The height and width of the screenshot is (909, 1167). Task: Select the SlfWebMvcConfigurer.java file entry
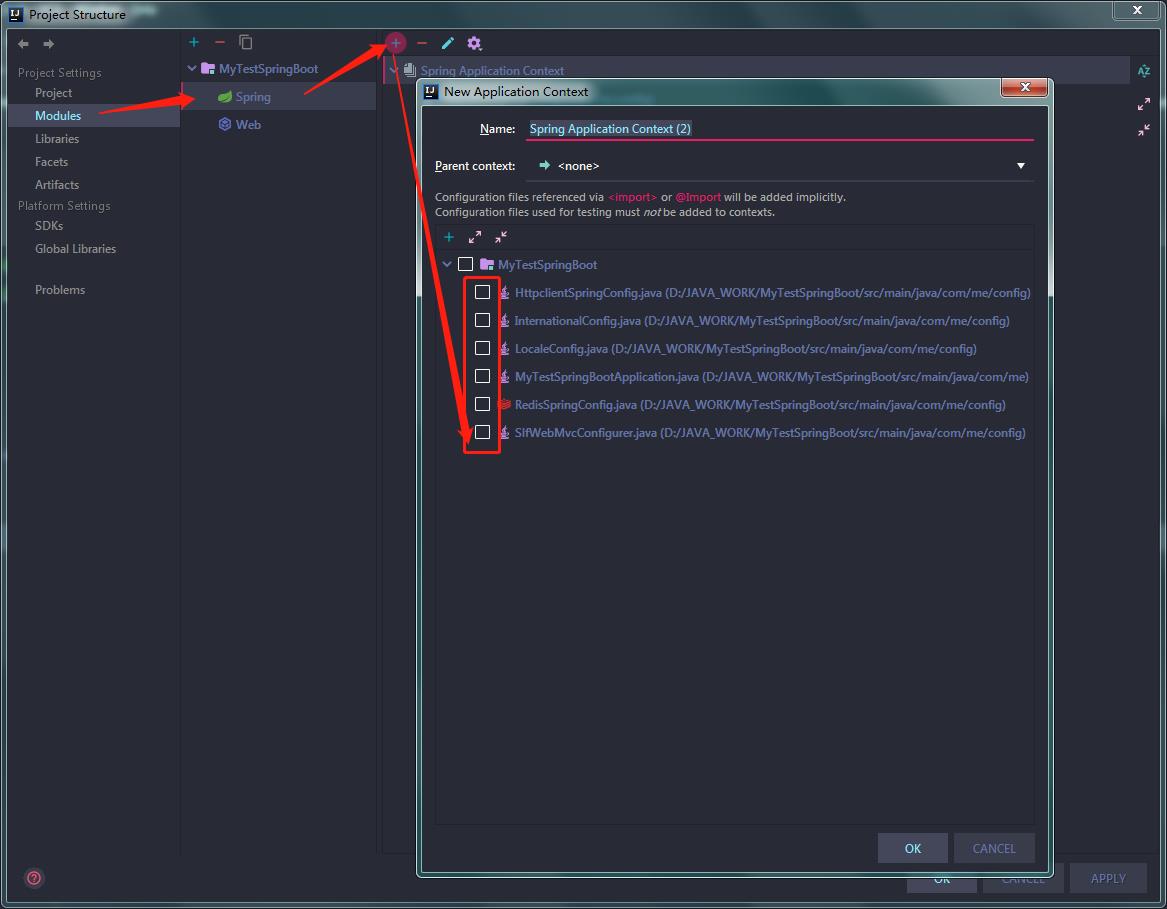770,433
